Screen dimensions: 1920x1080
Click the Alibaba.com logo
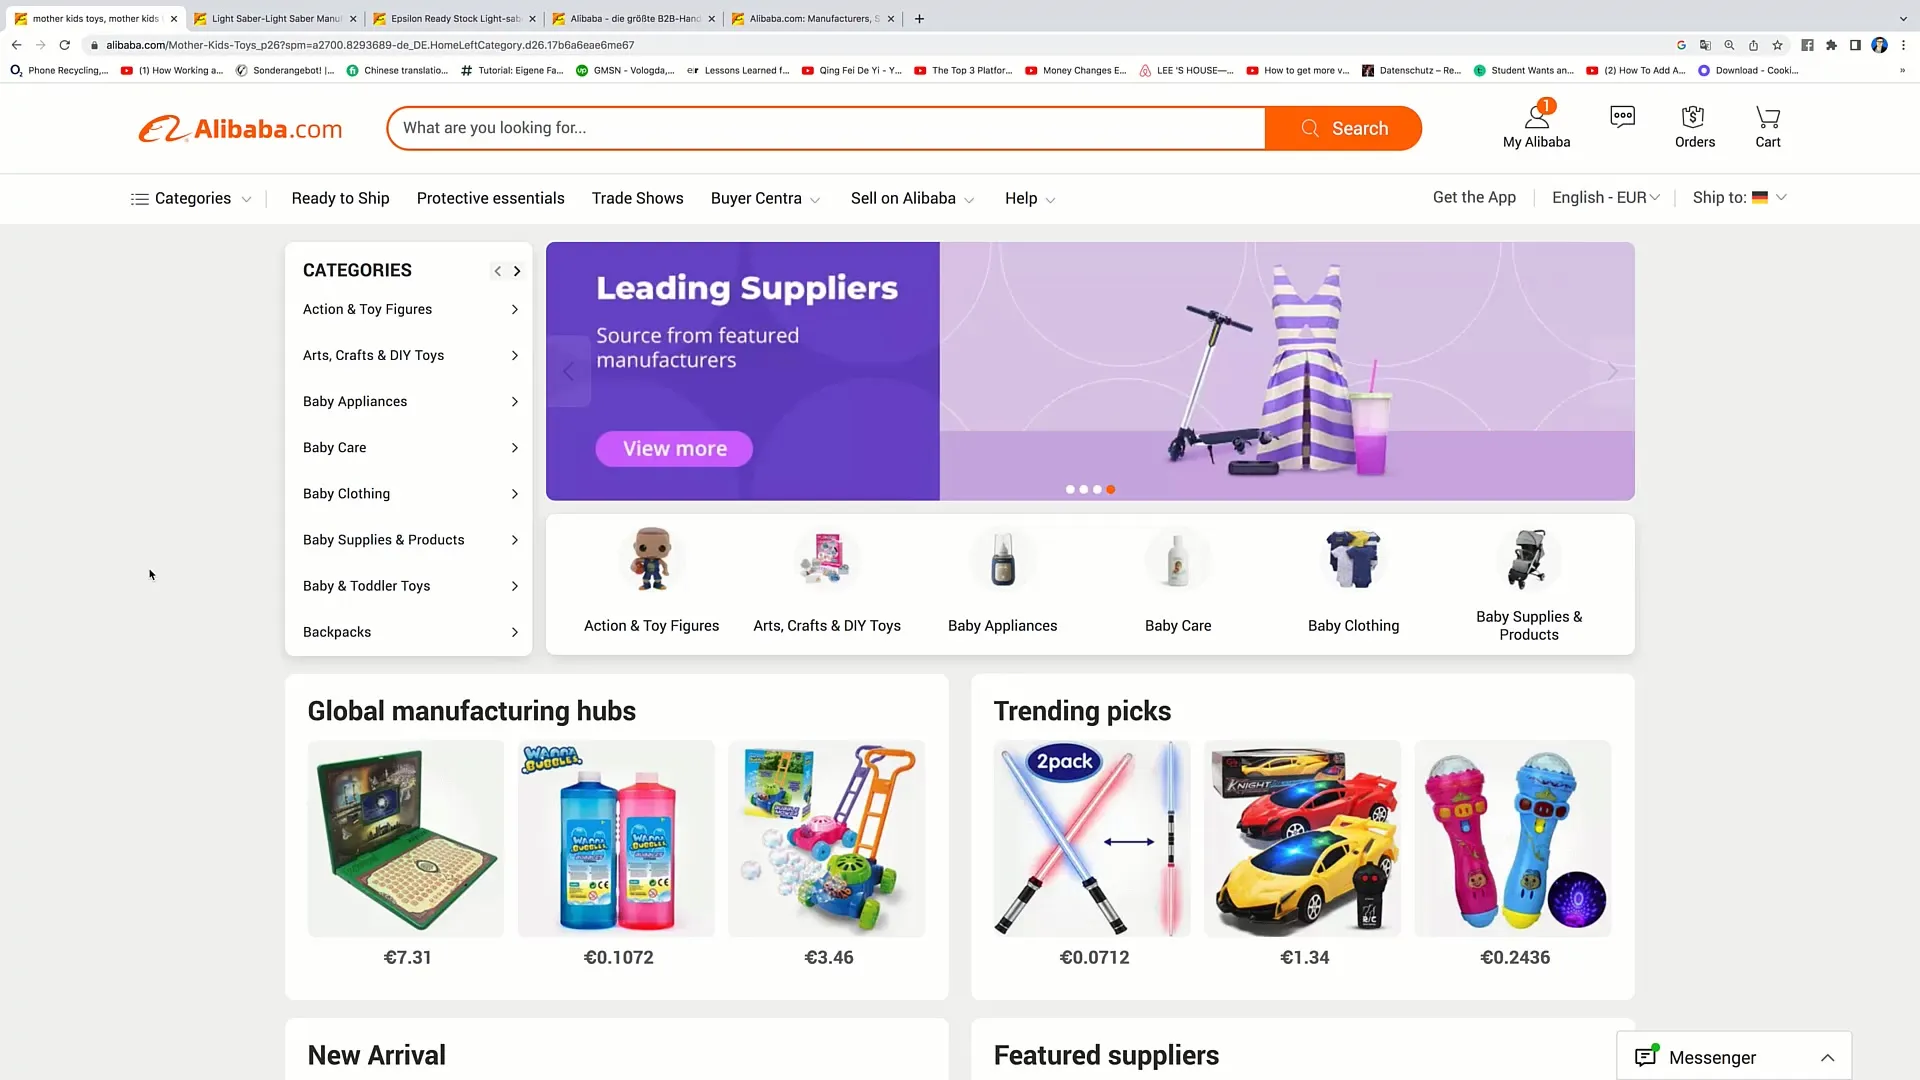(x=240, y=129)
